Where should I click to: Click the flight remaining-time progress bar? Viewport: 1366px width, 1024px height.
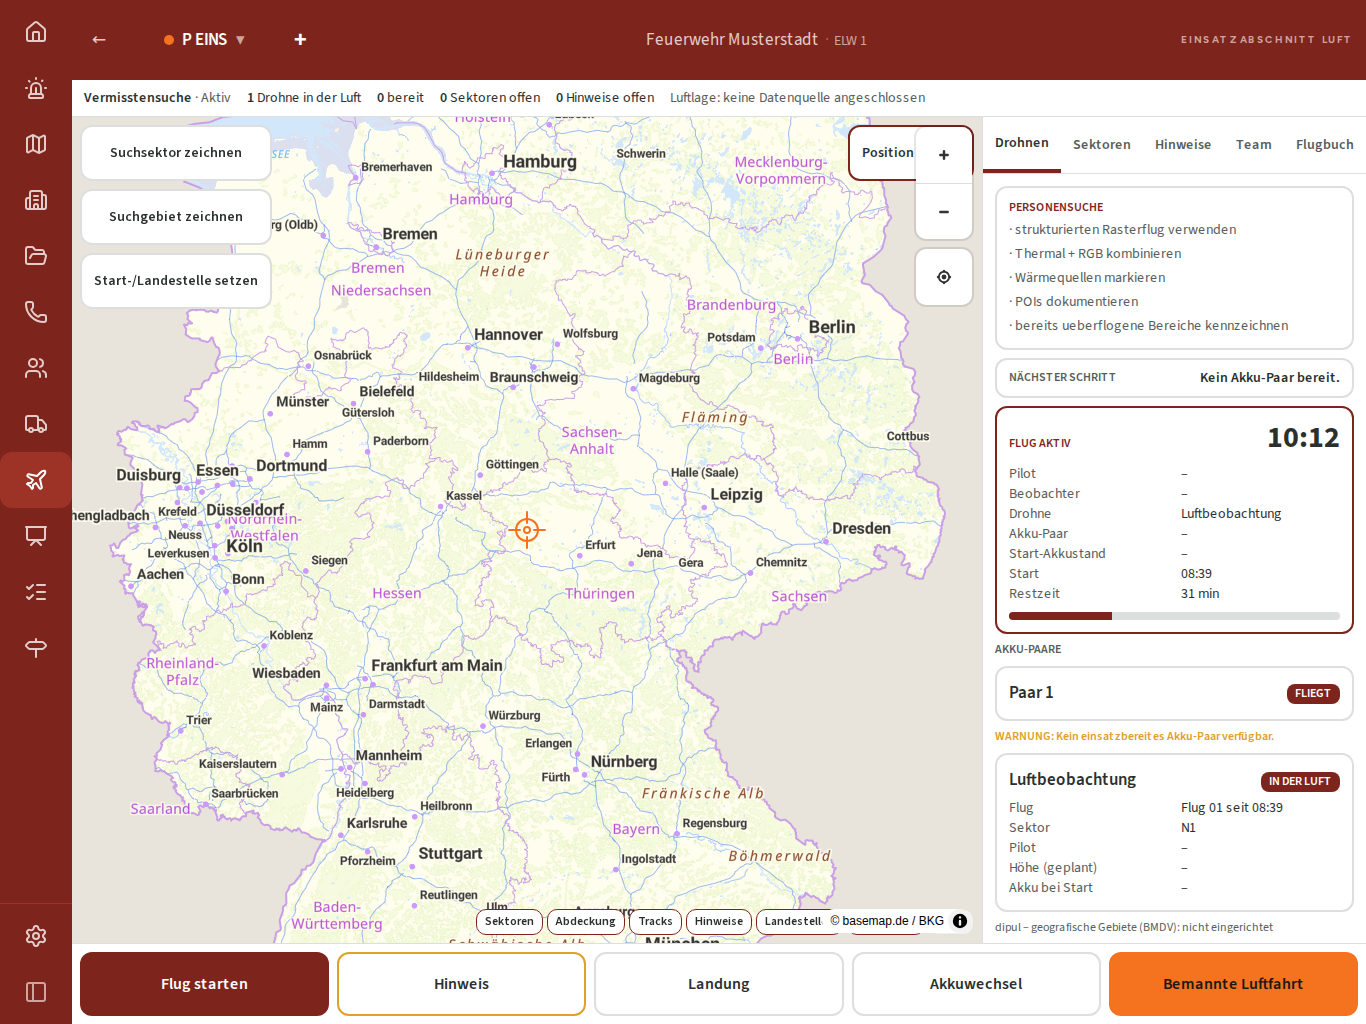click(1174, 616)
